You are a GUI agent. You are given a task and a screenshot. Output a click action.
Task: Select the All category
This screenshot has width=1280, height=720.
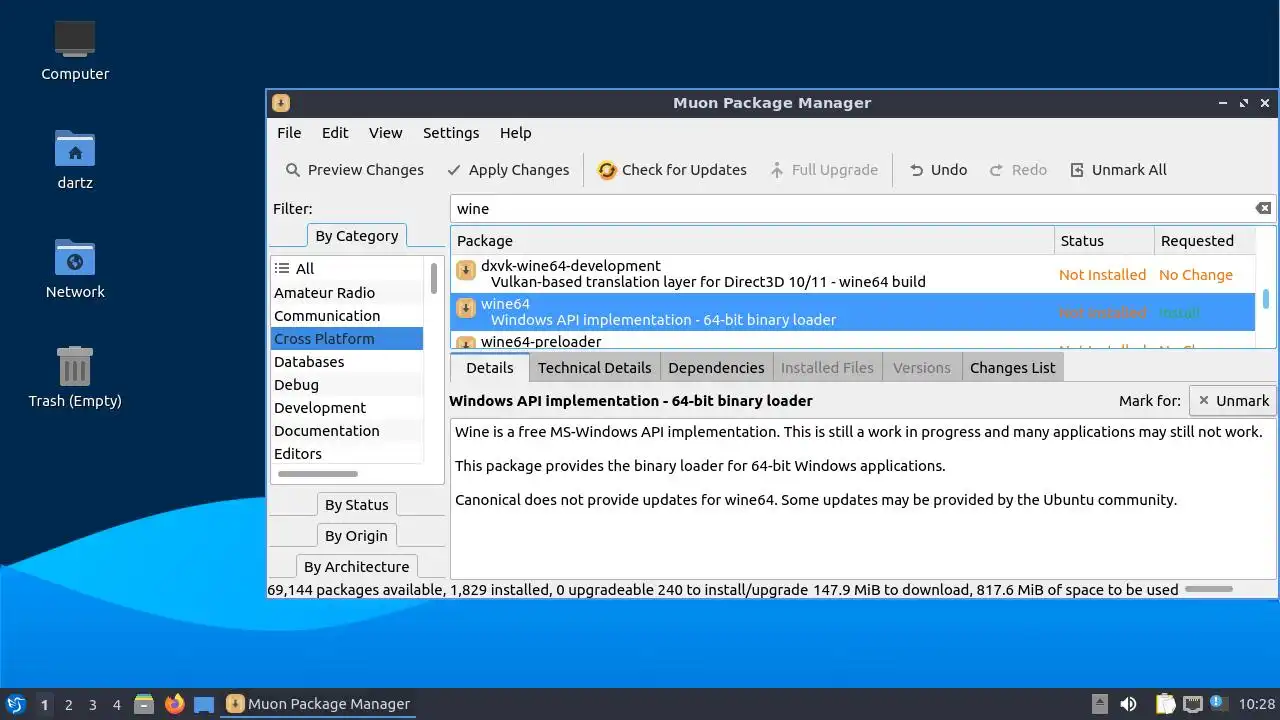click(347, 269)
